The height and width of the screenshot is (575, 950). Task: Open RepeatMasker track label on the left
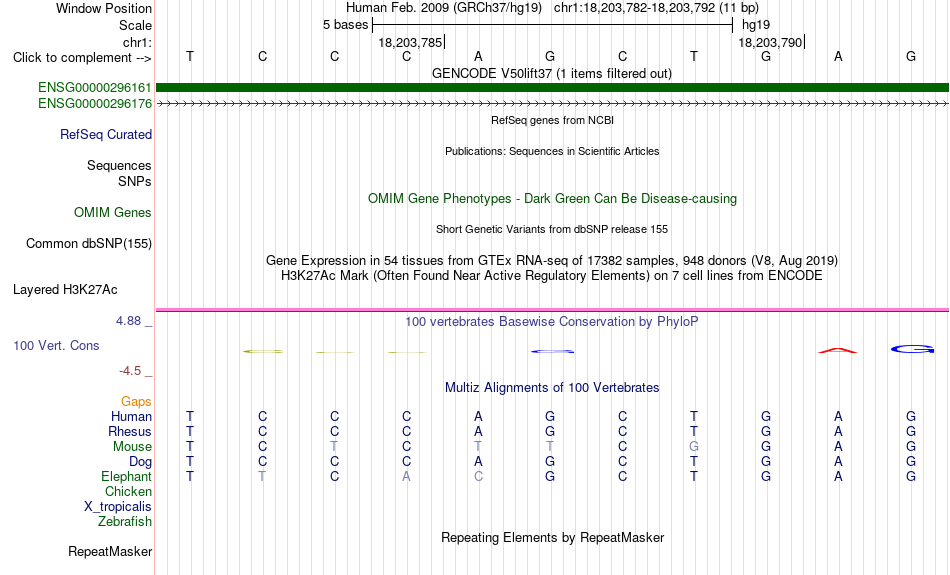110,551
